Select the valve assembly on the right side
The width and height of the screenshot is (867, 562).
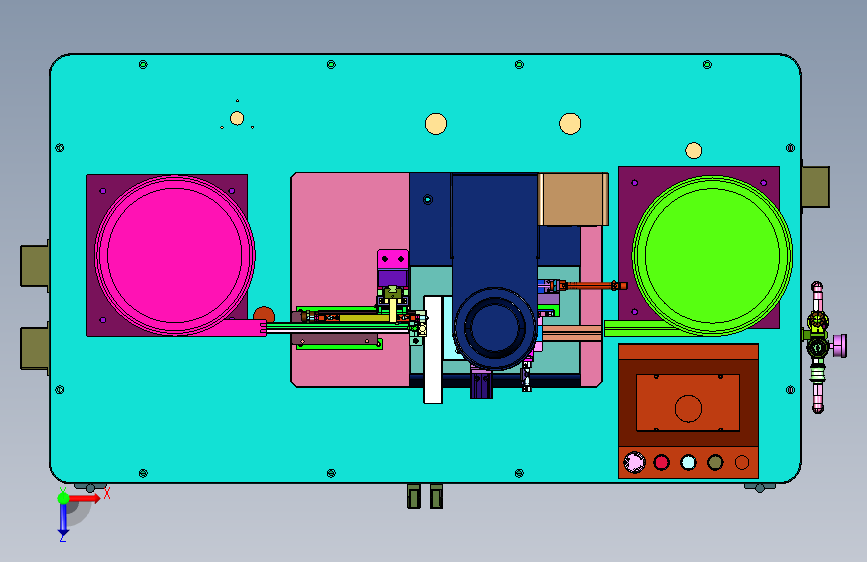[x=819, y=347]
